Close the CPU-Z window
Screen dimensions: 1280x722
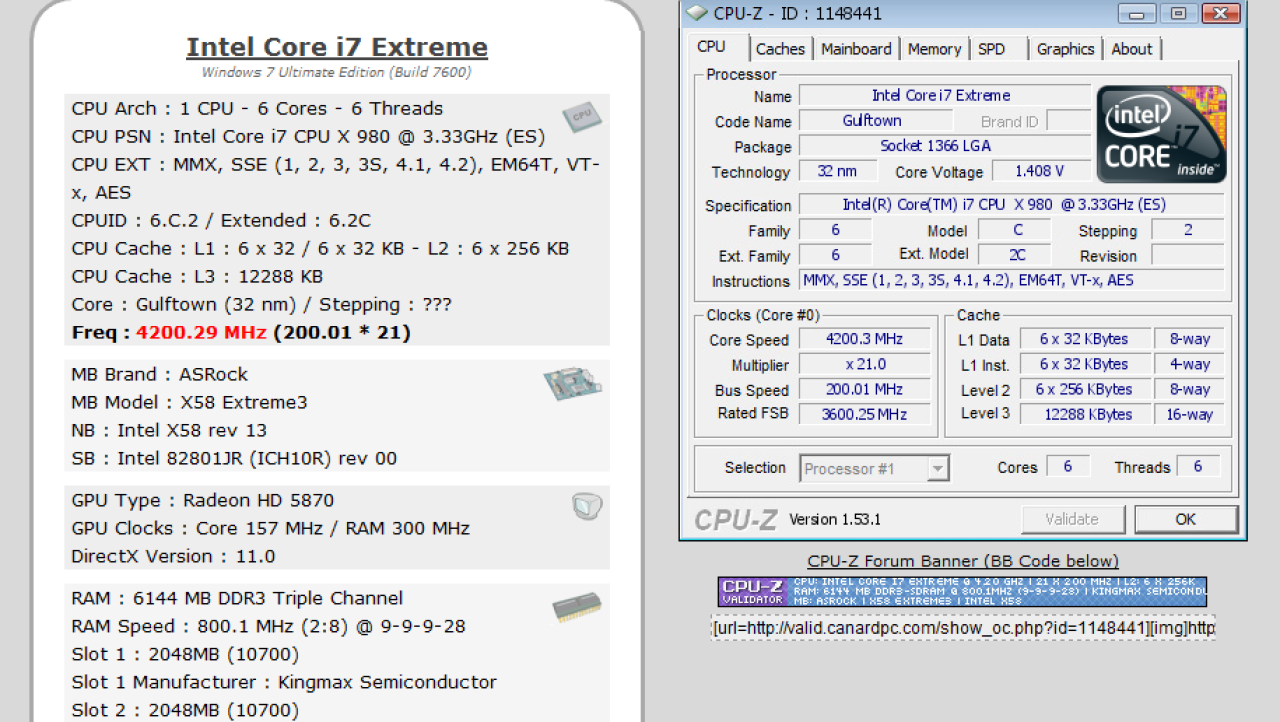pyautogui.click(x=1221, y=13)
